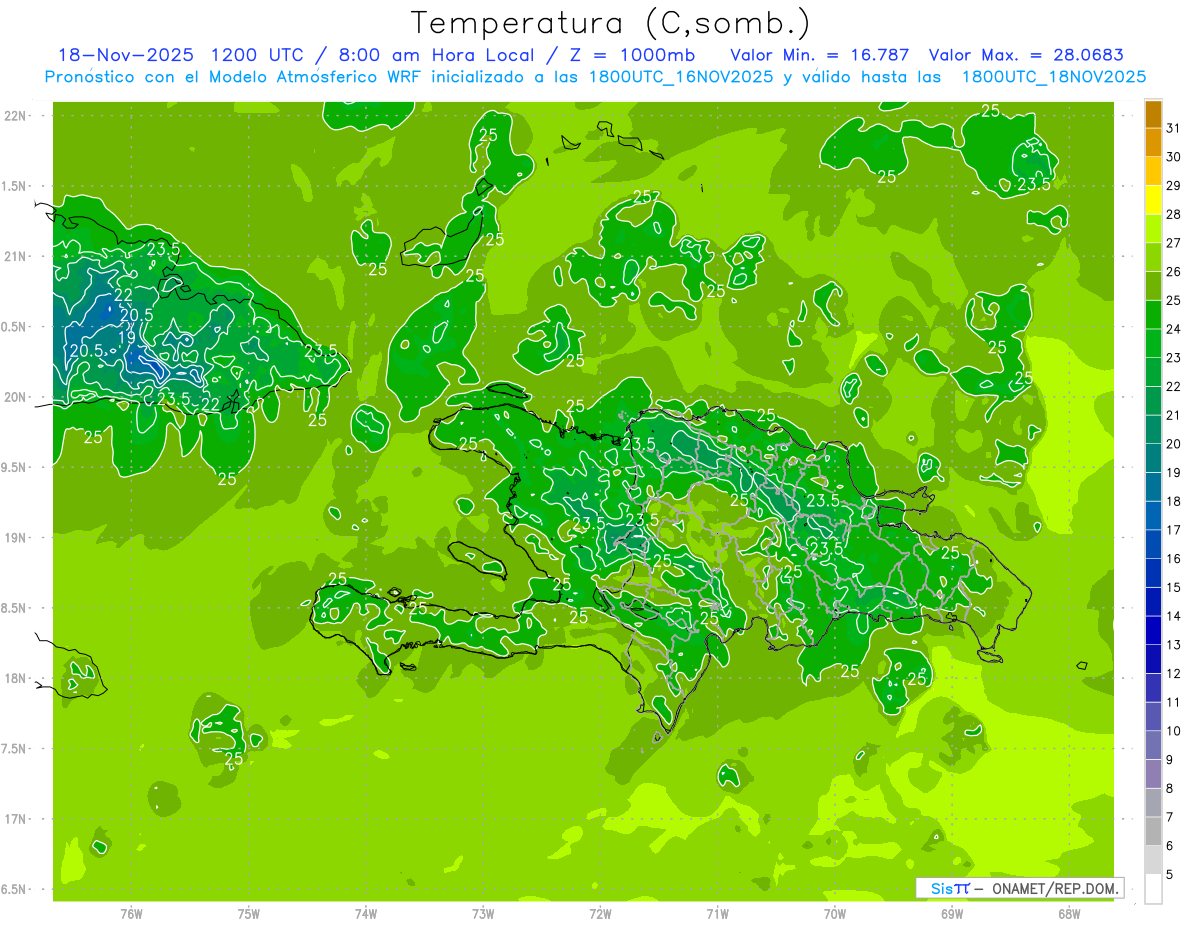
Task: Click the '72W' longitude axis label
Action: tap(600, 914)
